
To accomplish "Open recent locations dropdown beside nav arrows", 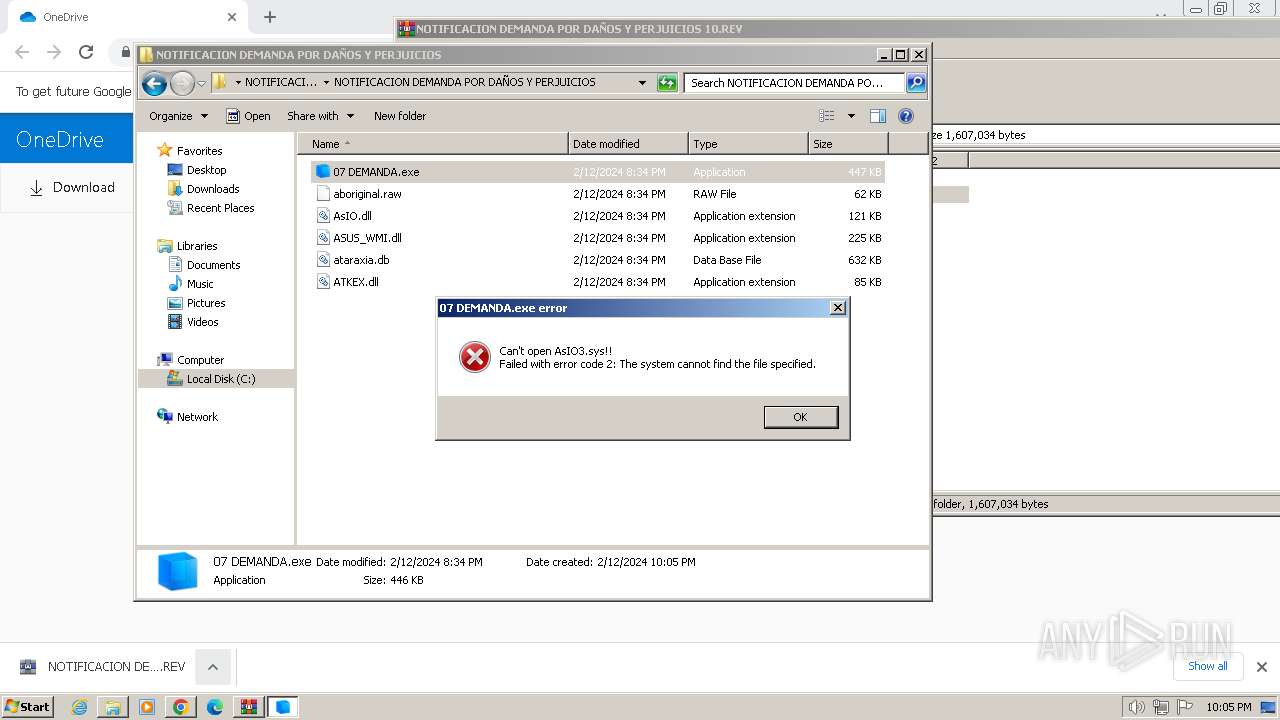I will (201, 83).
